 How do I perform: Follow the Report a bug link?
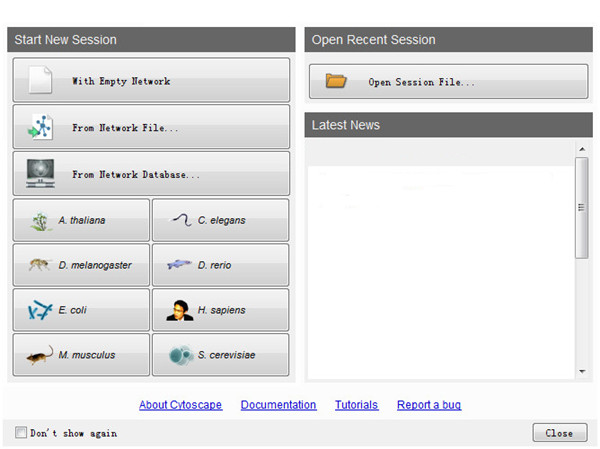point(429,405)
